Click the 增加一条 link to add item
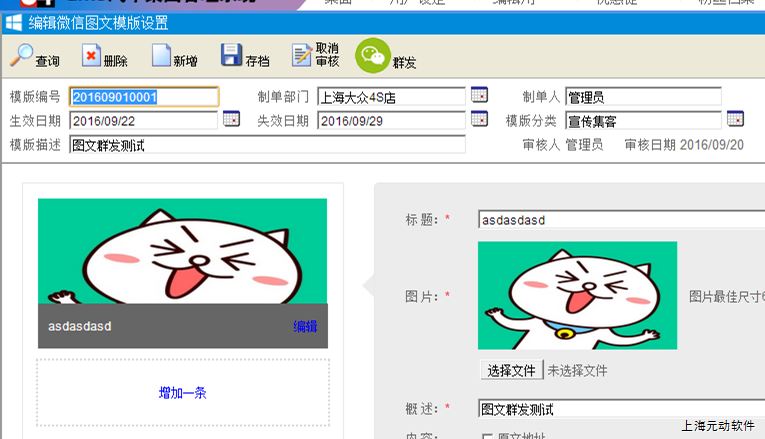The width and height of the screenshot is (765, 439). [x=183, y=393]
